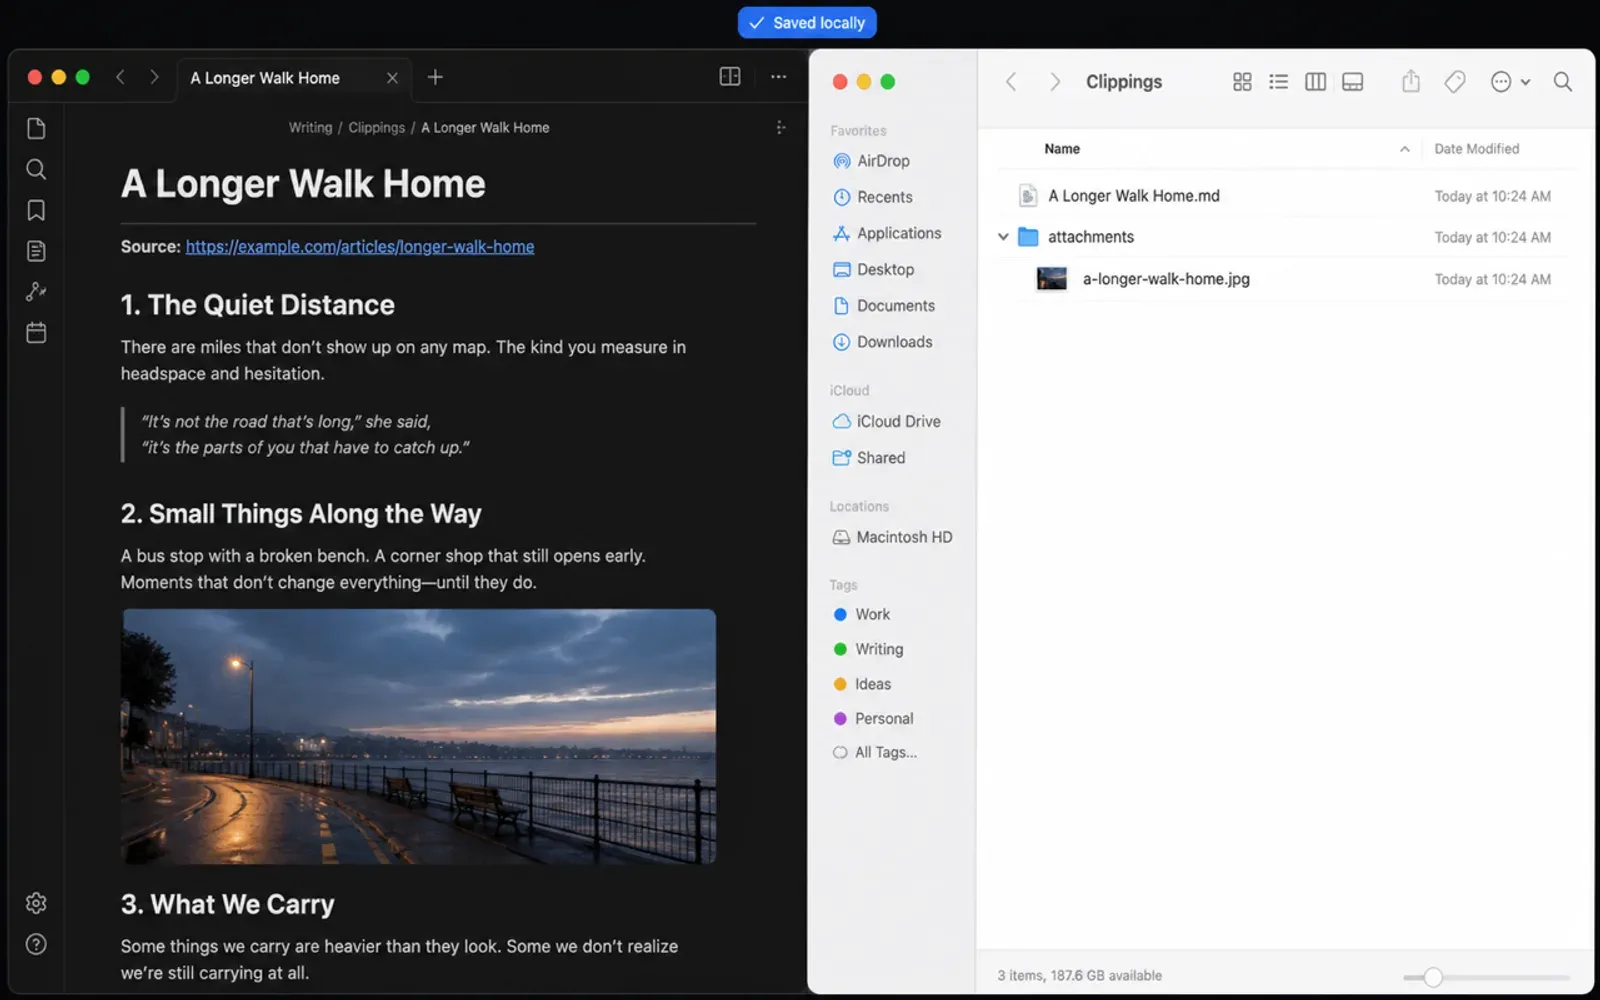Collapse the attachments folder disclosure triangle
Image resolution: width=1600 pixels, height=1000 pixels.
(1003, 237)
